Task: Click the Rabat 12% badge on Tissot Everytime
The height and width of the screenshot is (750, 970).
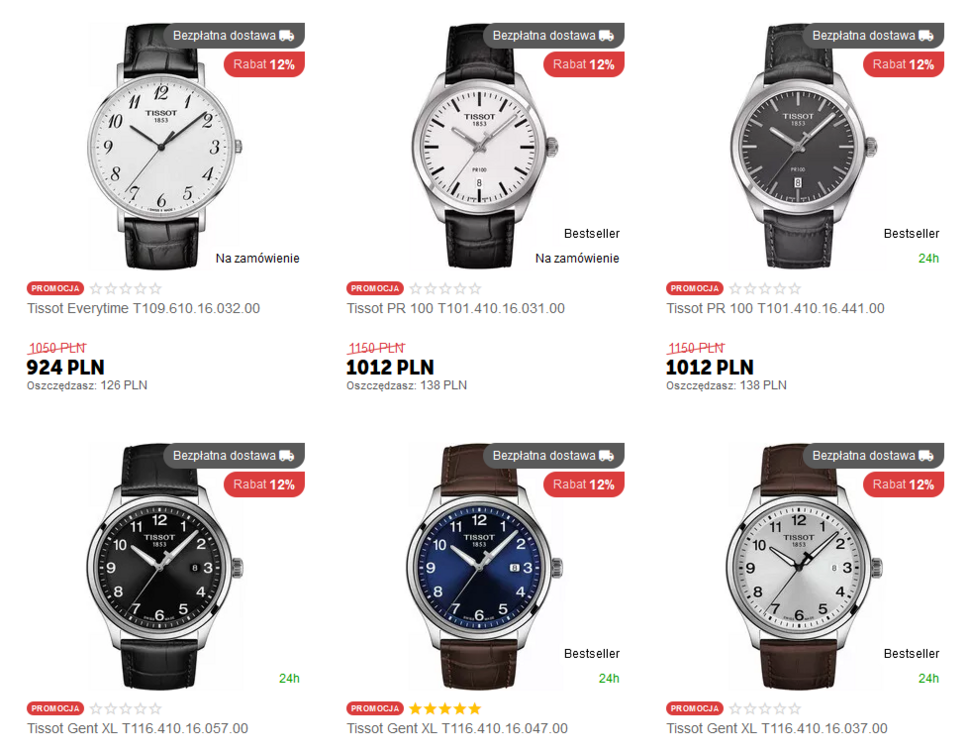Action: pos(264,64)
